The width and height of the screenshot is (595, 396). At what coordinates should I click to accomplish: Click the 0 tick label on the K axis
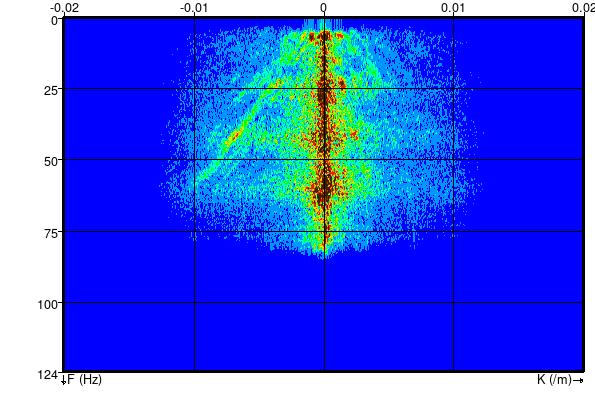coord(323,8)
